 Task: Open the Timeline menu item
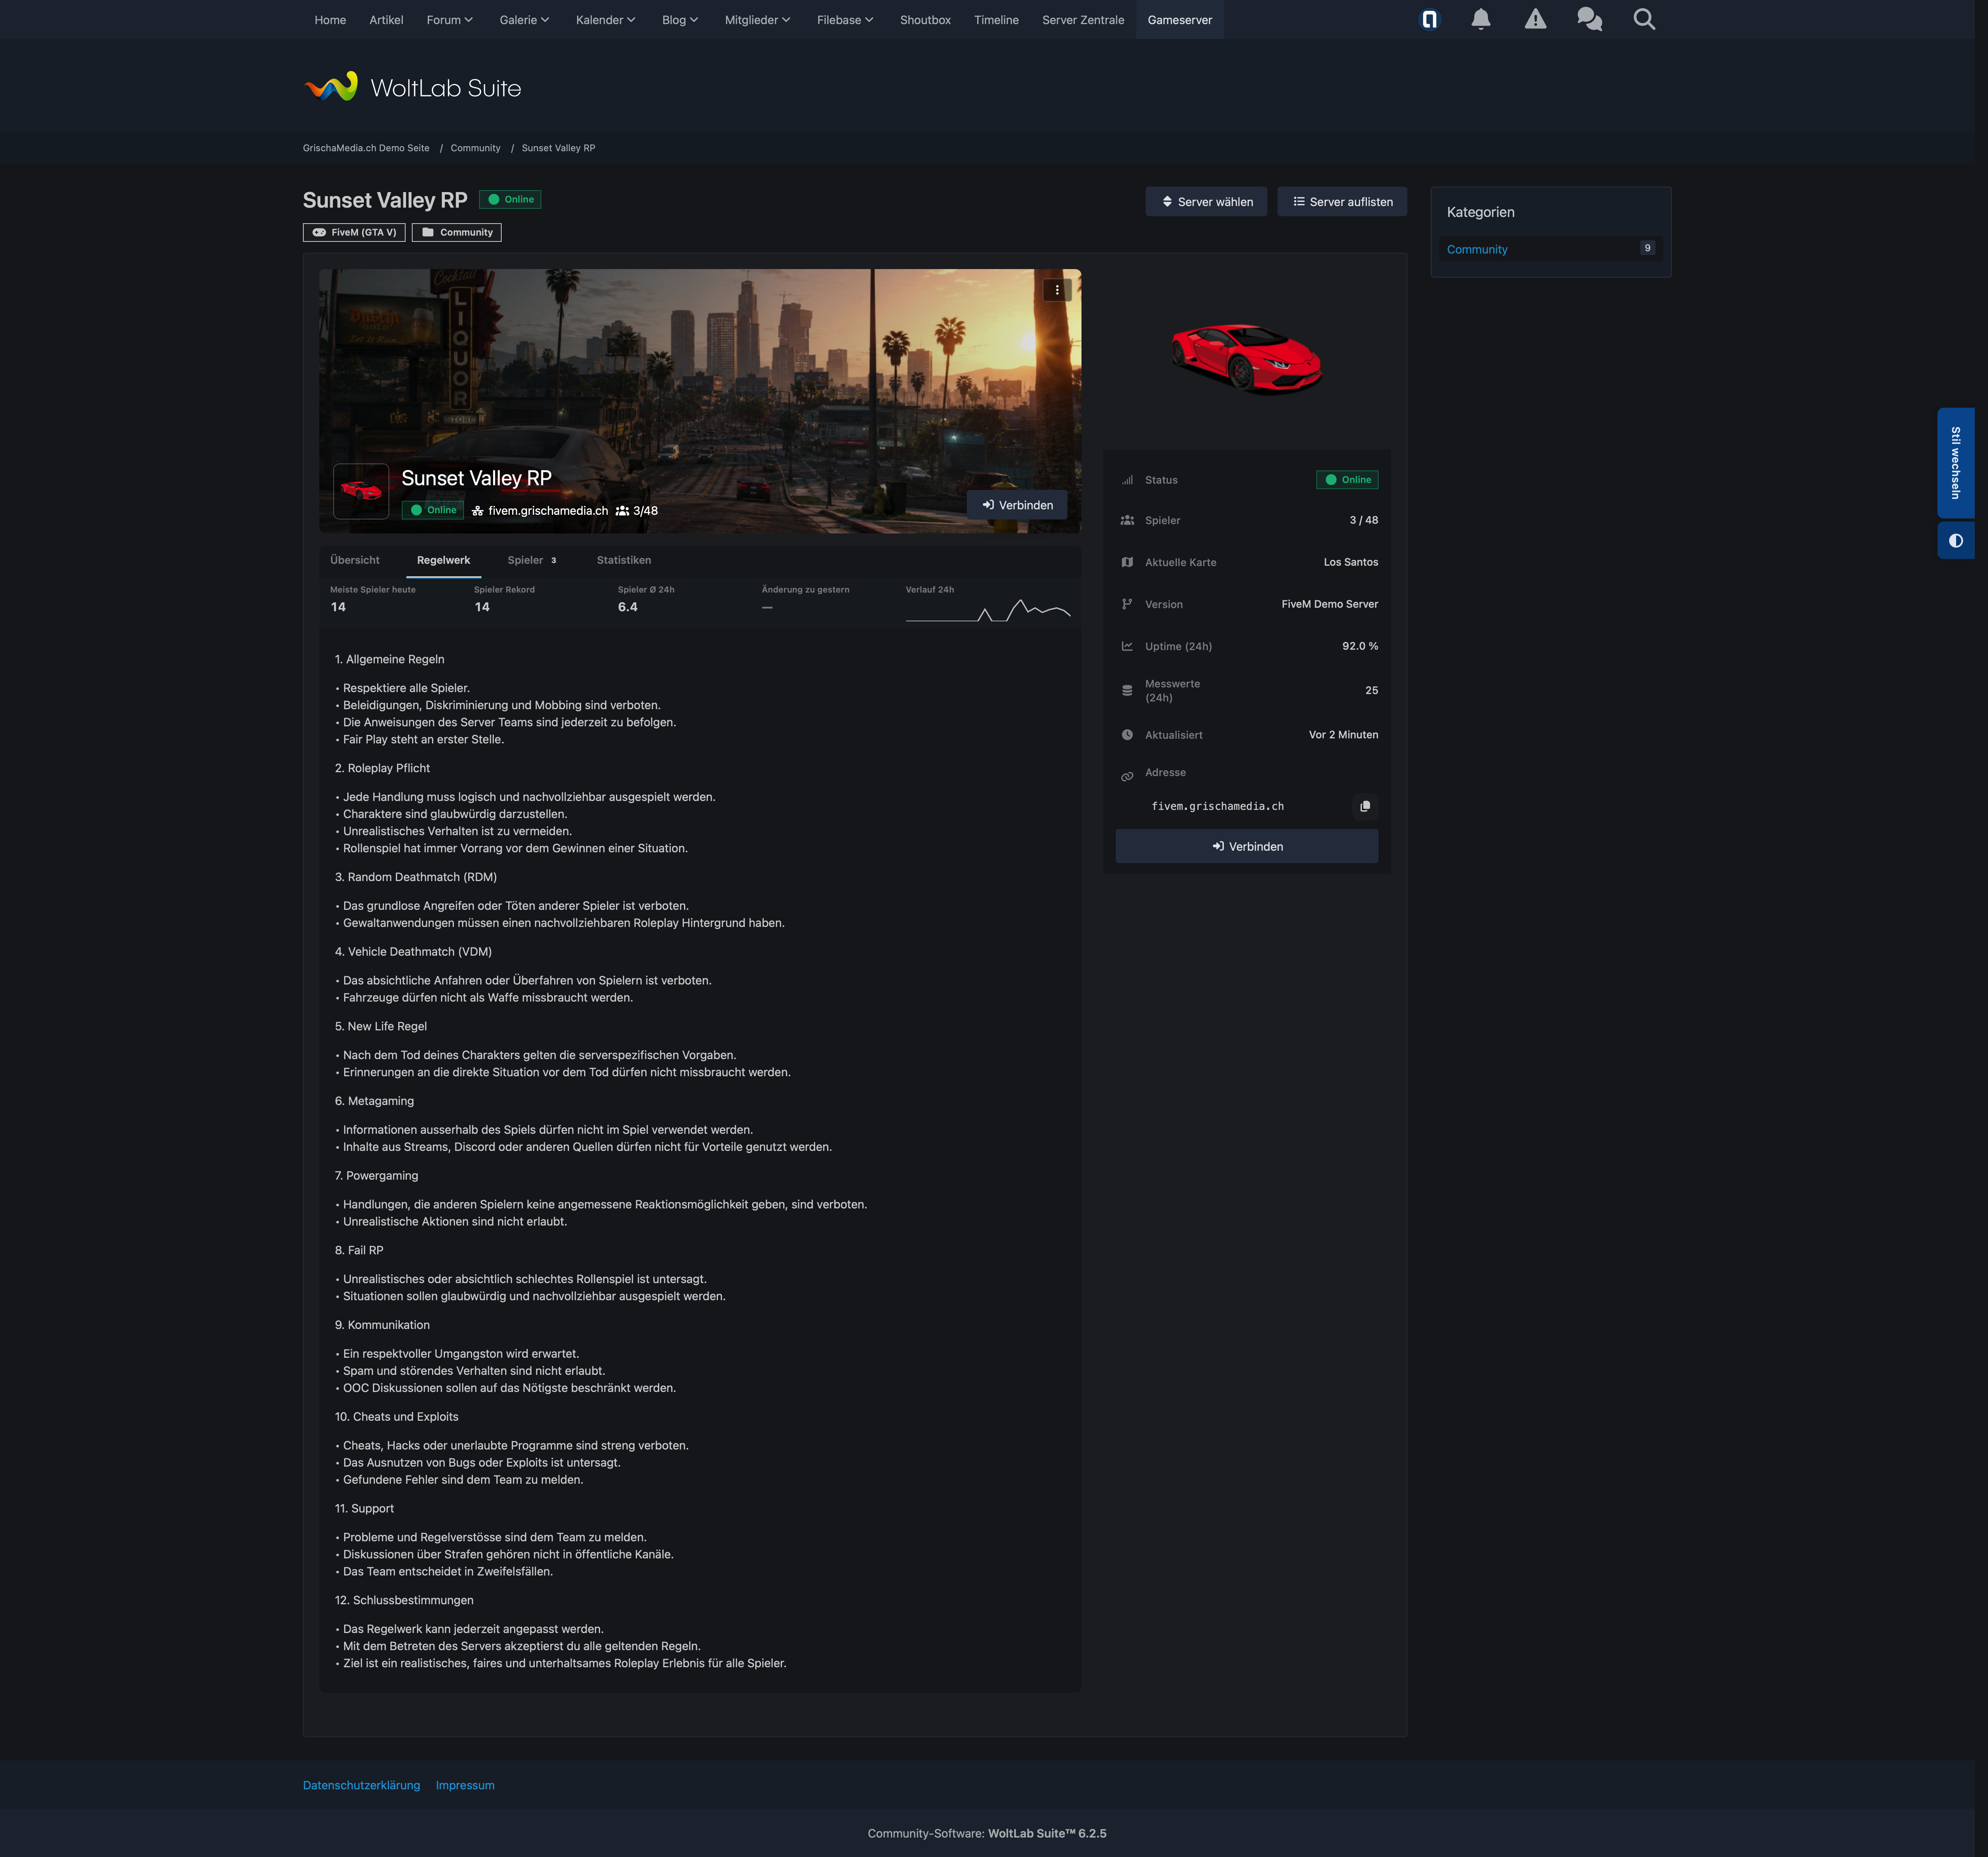coord(996,20)
